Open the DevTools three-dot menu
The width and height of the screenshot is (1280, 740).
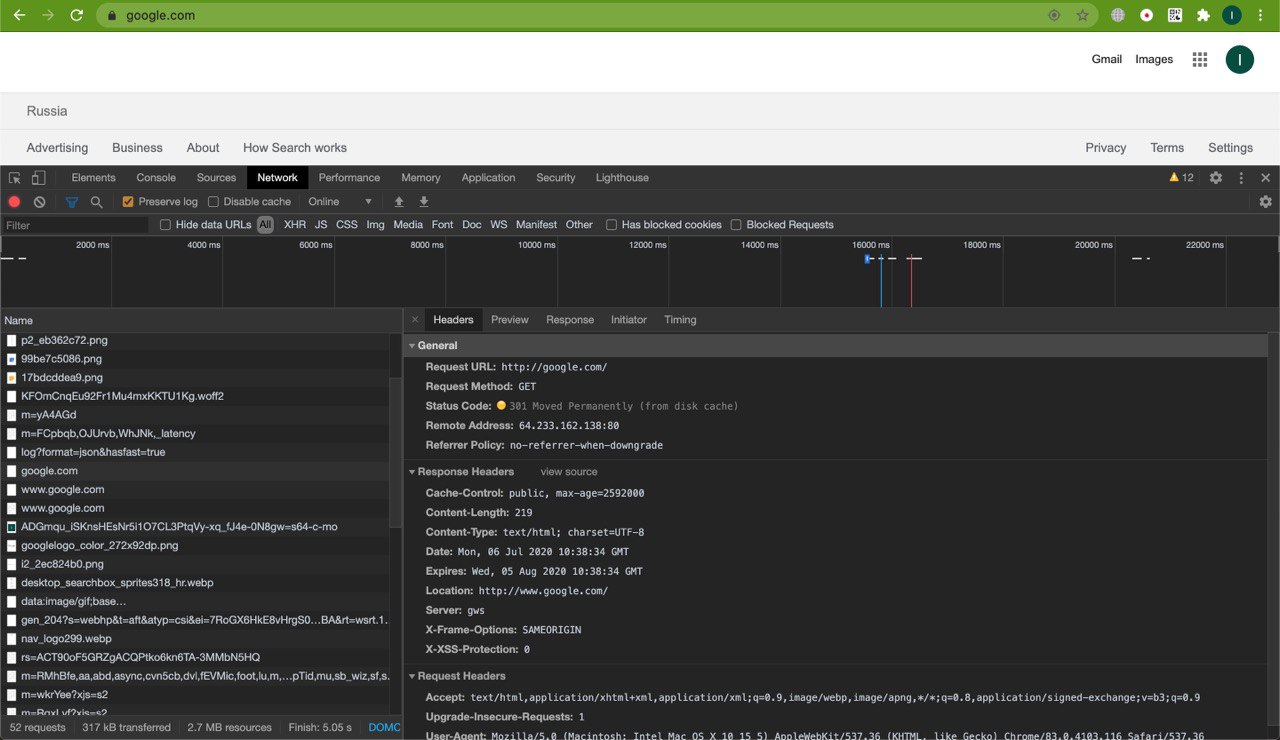pos(1241,178)
